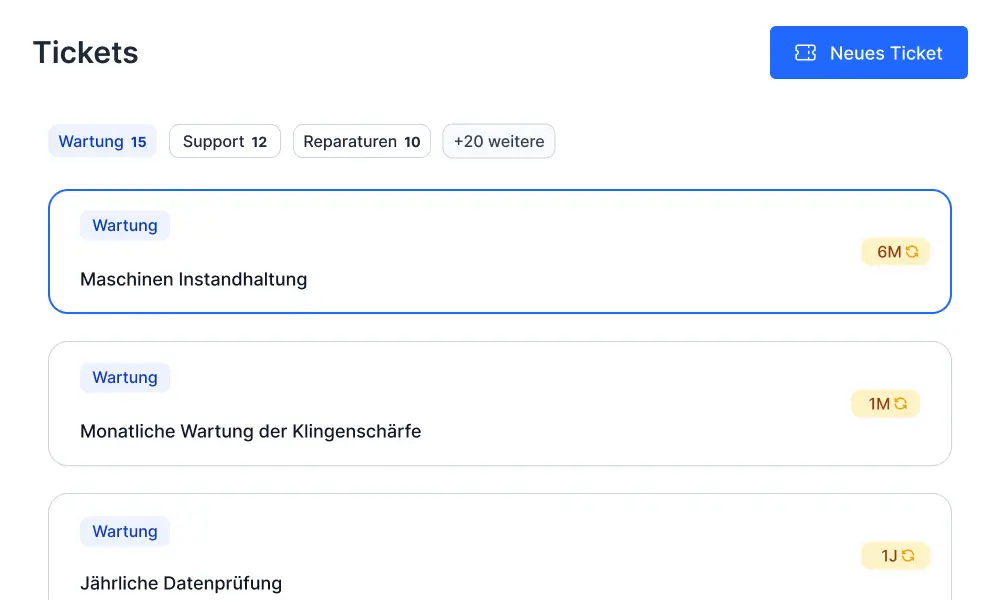Click the Support count badge 12

pyautogui.click(x=259, y=142)
